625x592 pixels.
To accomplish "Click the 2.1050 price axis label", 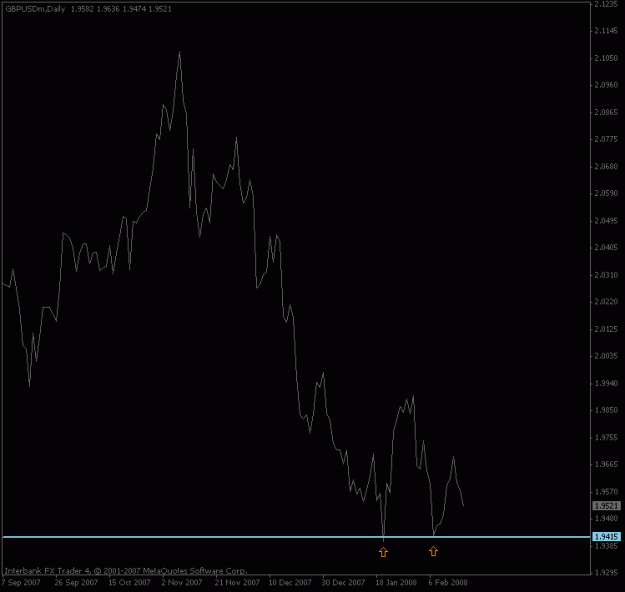I will point(606,58).
